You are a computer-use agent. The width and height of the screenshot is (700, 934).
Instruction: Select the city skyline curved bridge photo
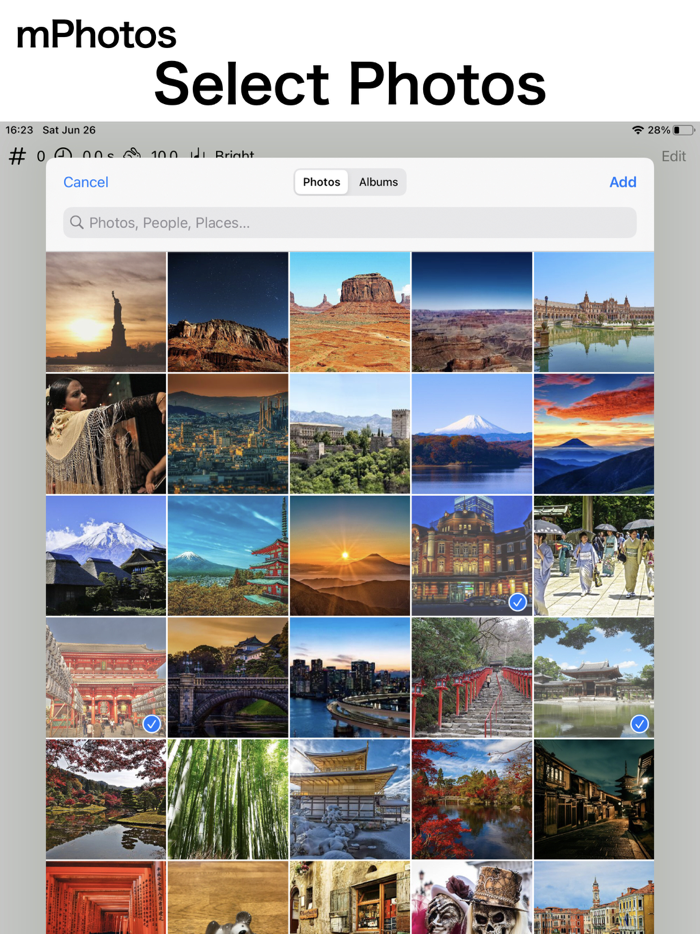click(350, 678)
